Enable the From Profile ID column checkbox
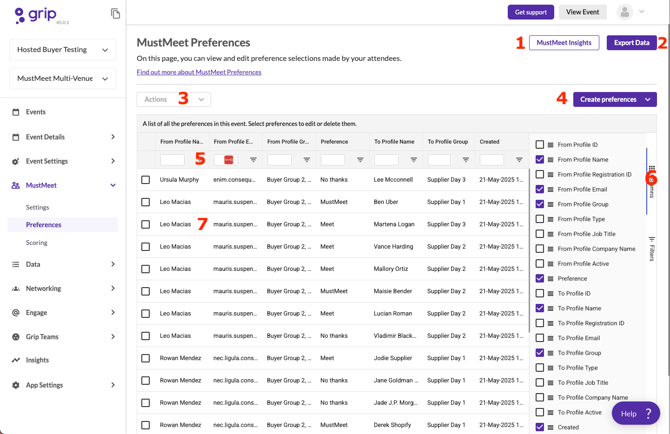This screenshot has width=670, height=434. coord(540,145)
